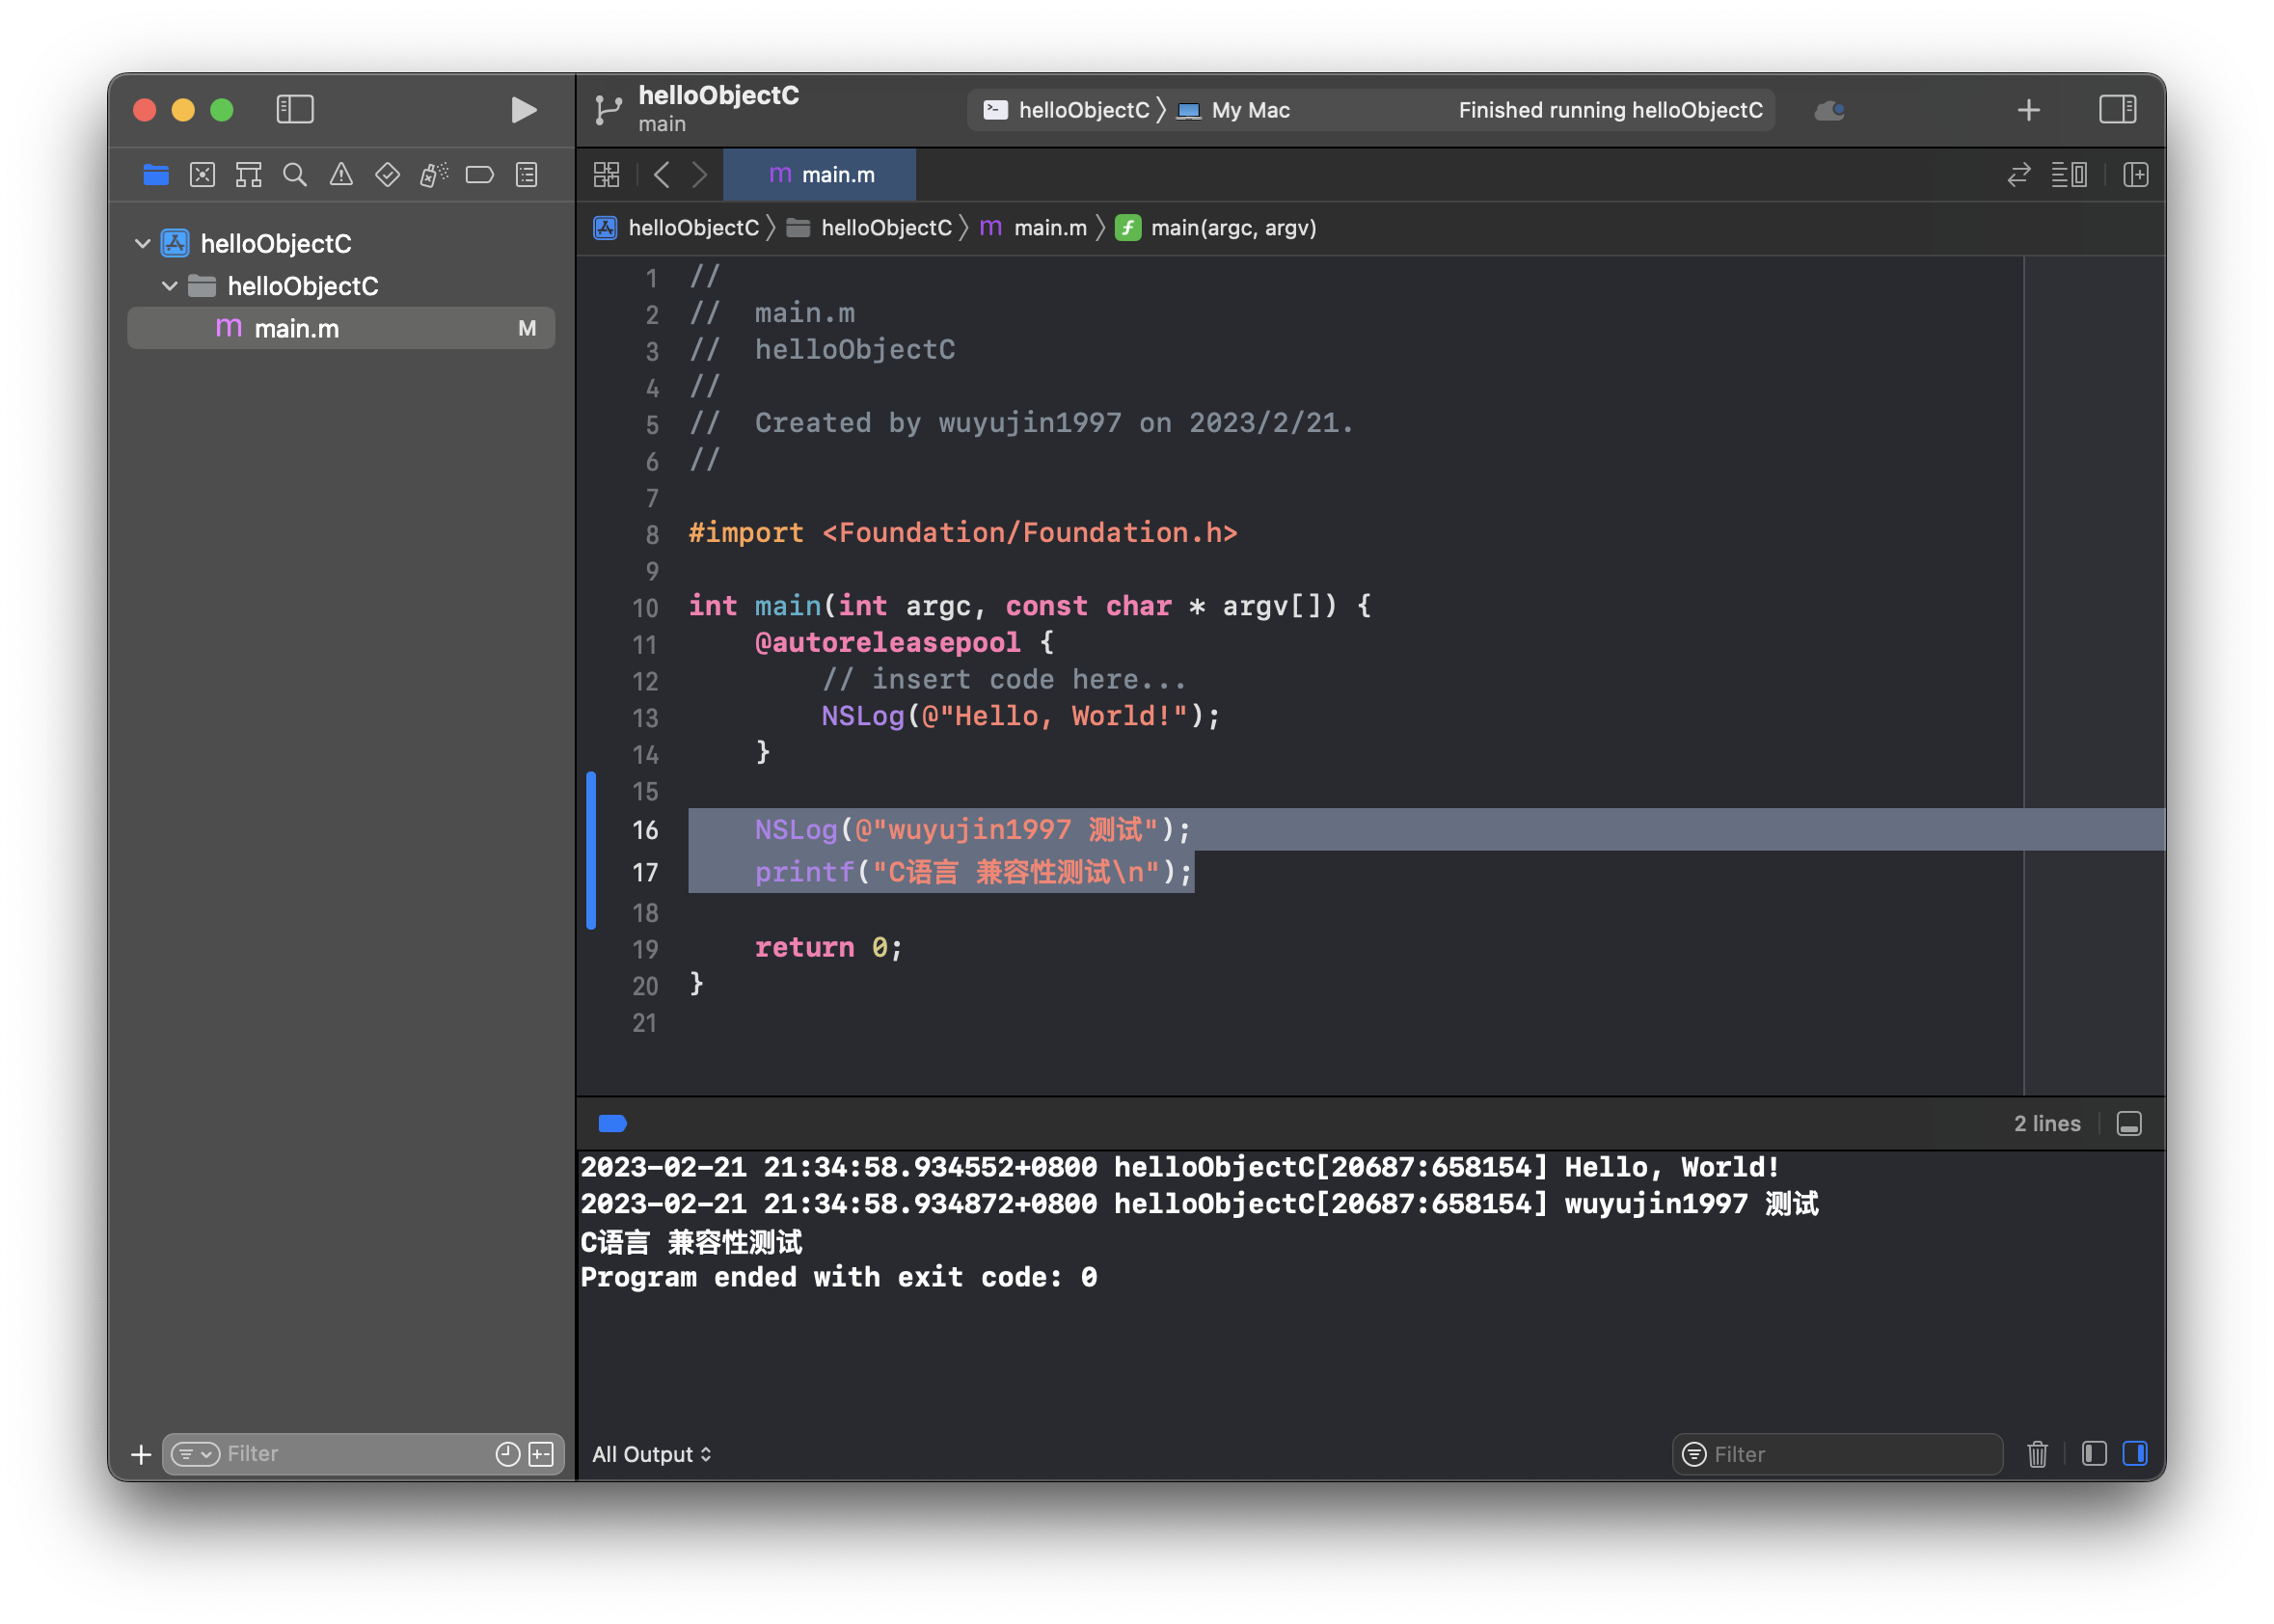Go forward in editor history
This screenshot has height=1624, width=2274.
(700, 175)
